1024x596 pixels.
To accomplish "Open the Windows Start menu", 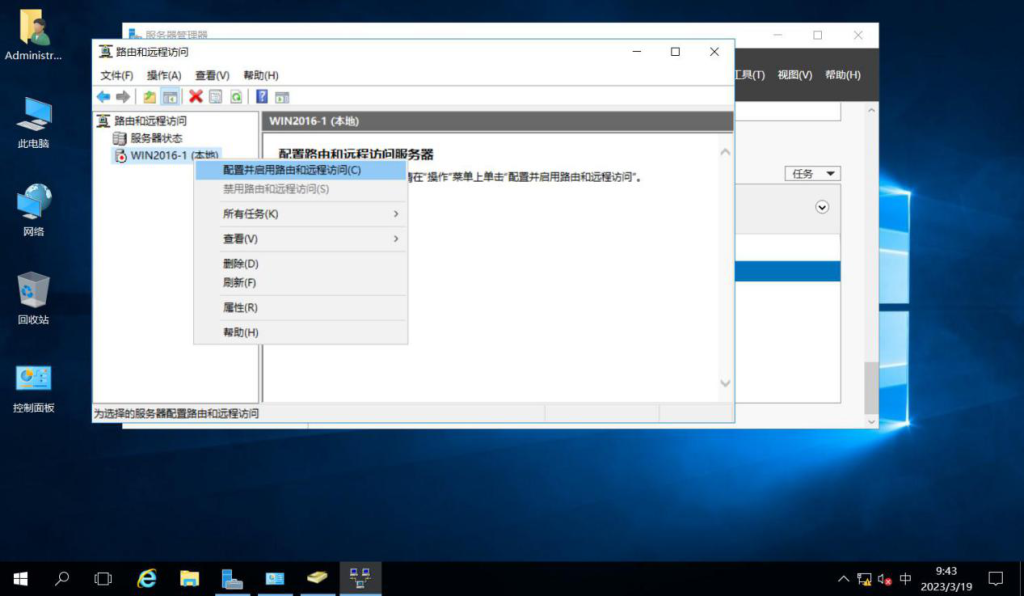I will pyautogui.click(x=20, y=578).
